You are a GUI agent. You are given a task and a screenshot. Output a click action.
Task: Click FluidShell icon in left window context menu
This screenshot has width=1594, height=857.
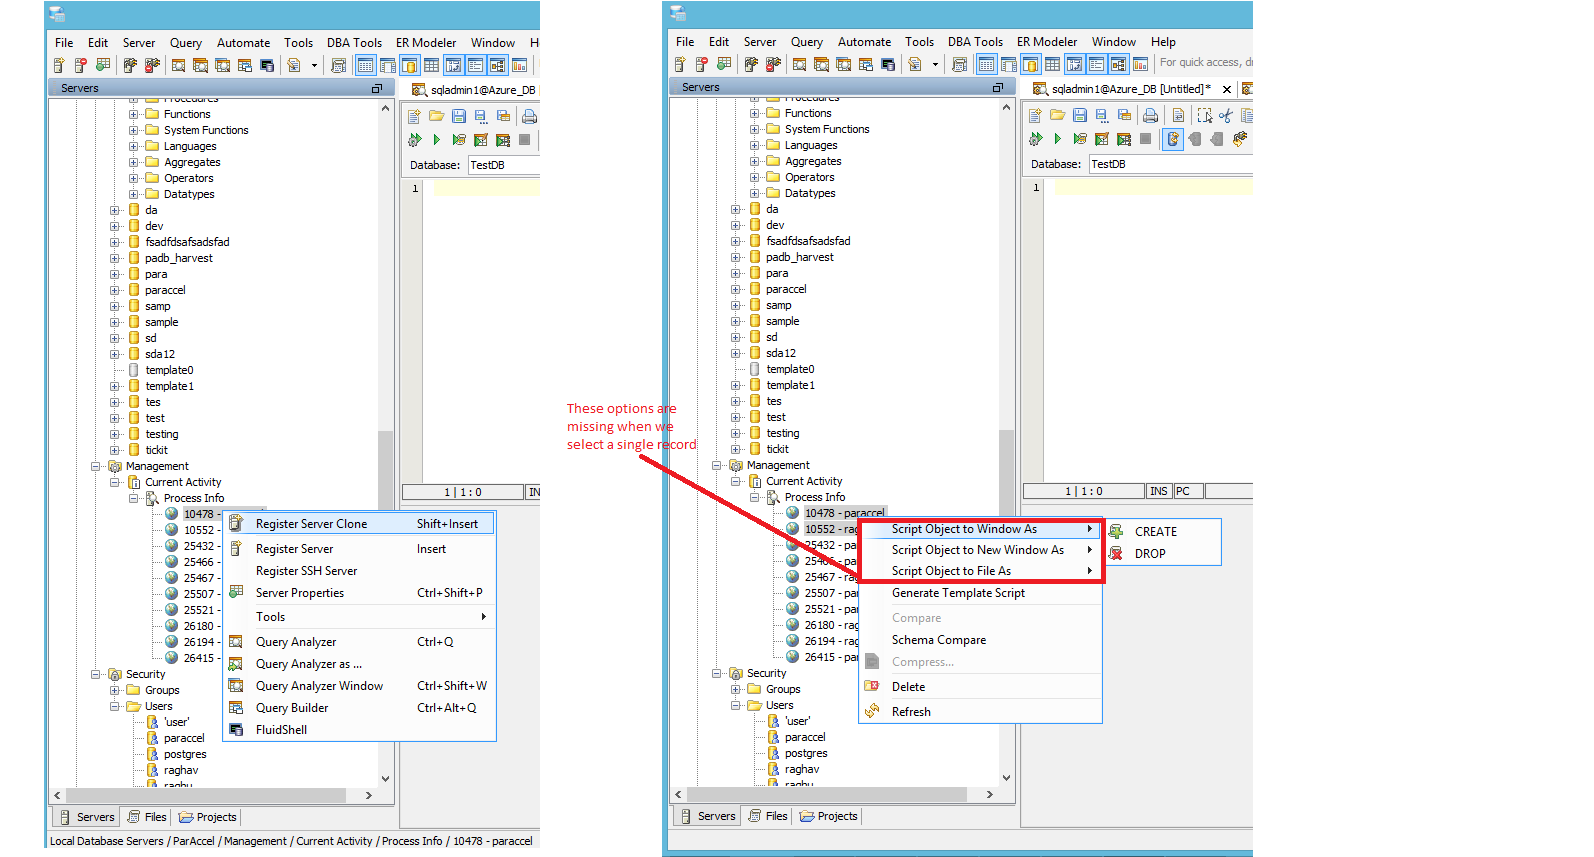tap(236, 729)
